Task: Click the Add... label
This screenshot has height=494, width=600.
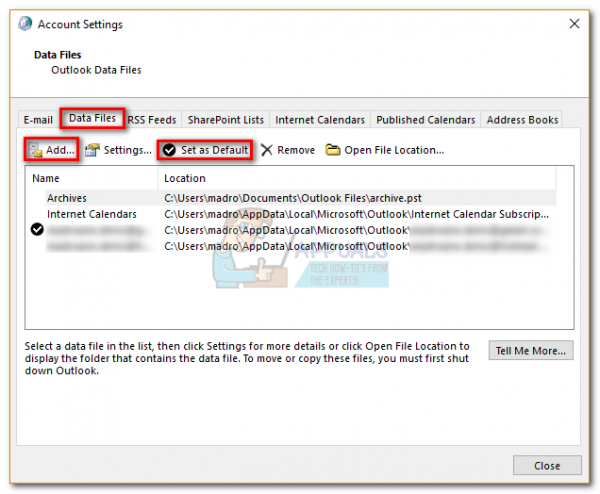Action: (x=60, y=150)
